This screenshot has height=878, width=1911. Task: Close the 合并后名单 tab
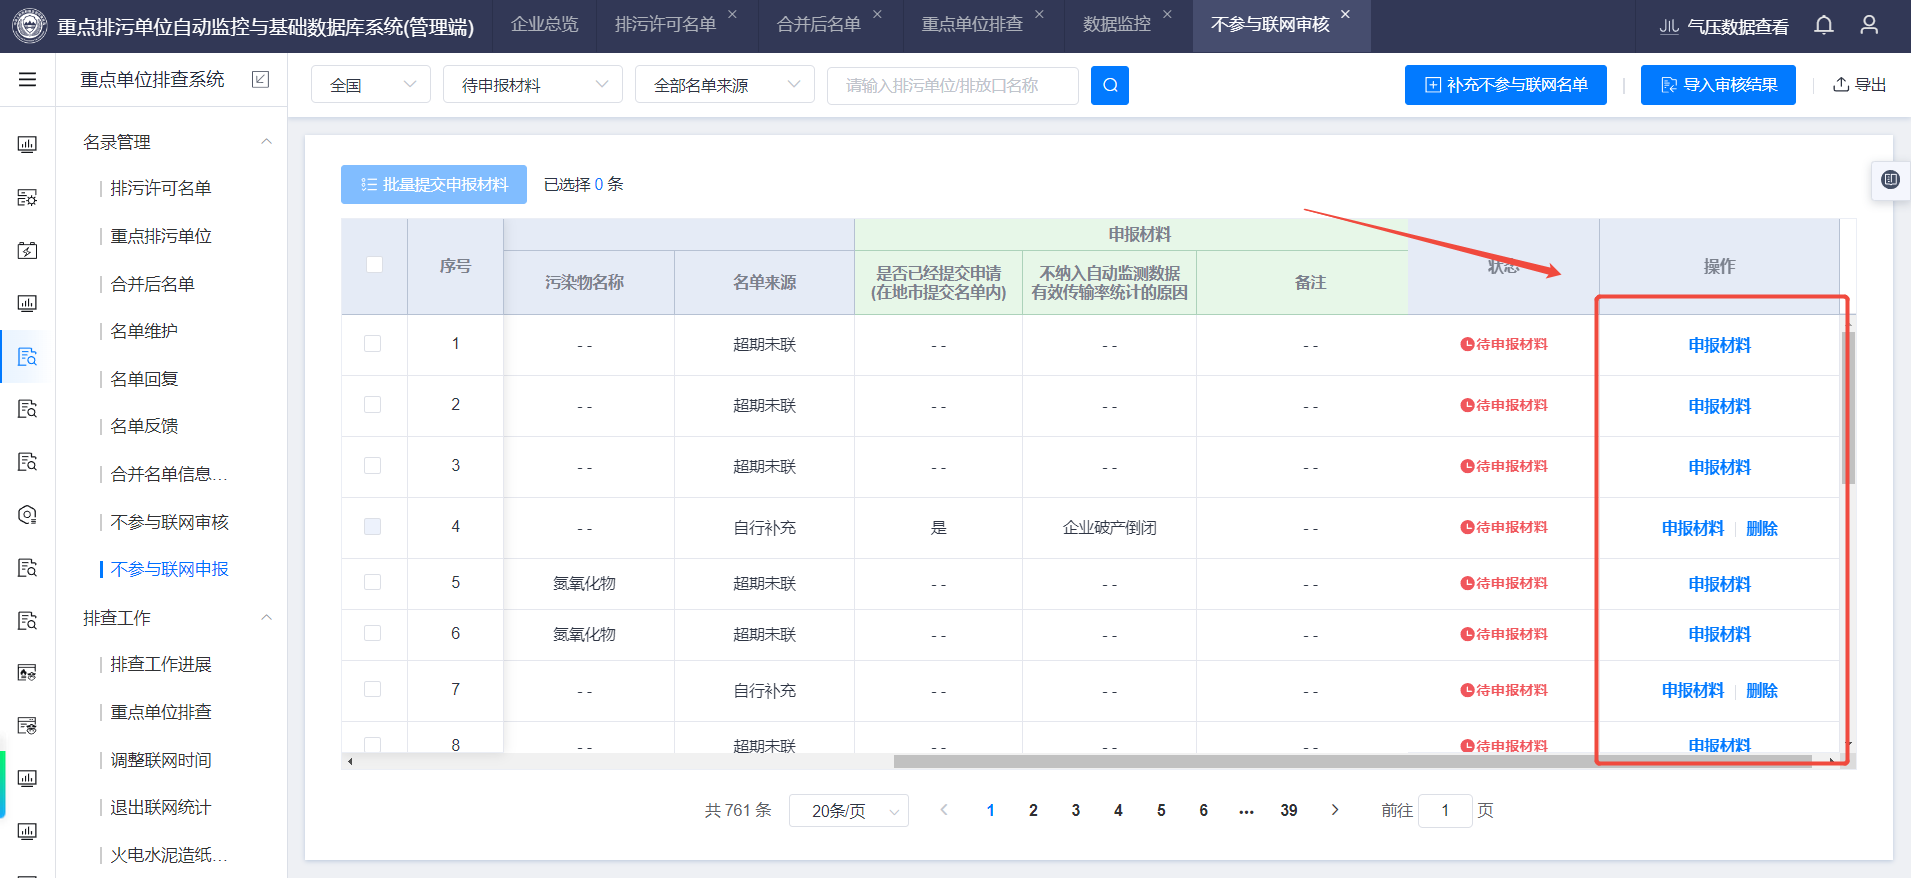coord(877,14)
